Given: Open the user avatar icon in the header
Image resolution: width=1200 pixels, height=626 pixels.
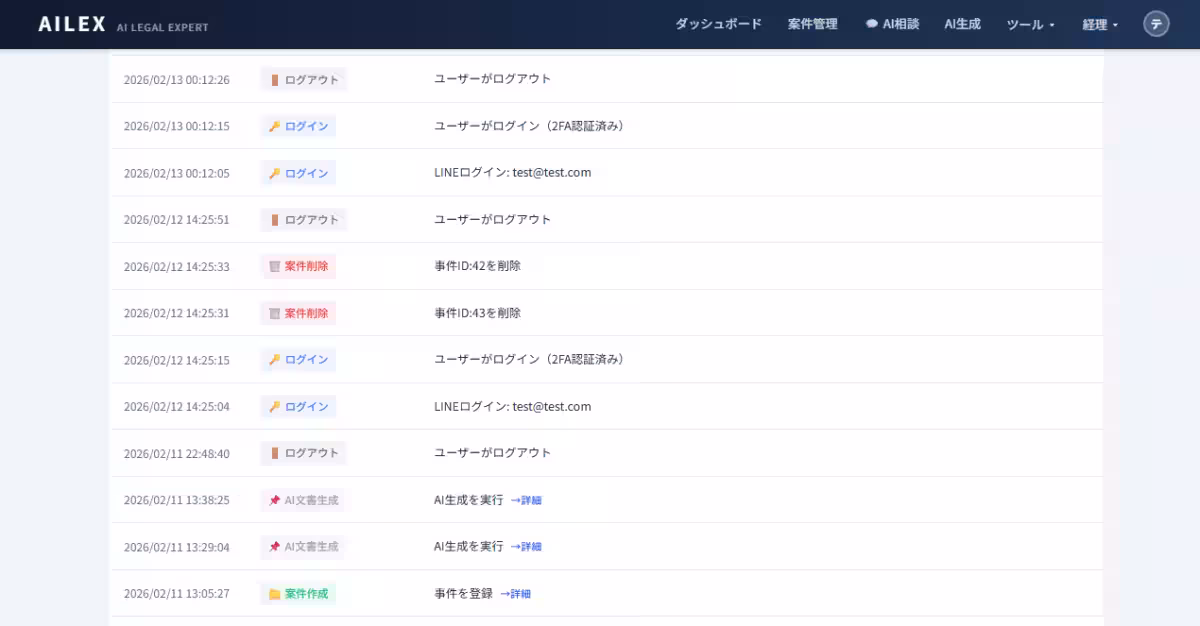Looking at the screenshot, I should pos(1156,23).
